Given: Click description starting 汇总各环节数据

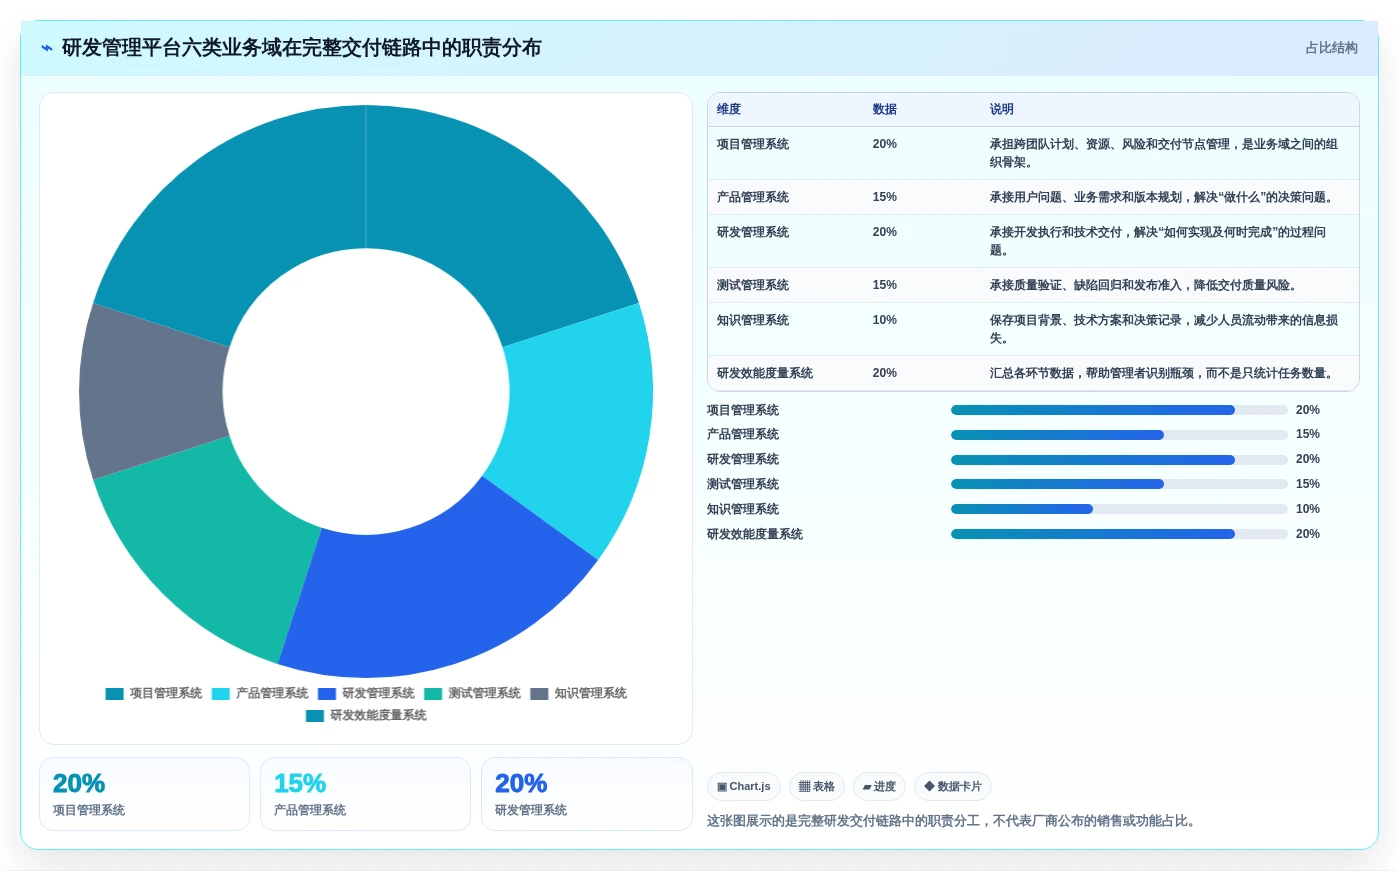Looking at the screenshot, I should pos(1162,374).
